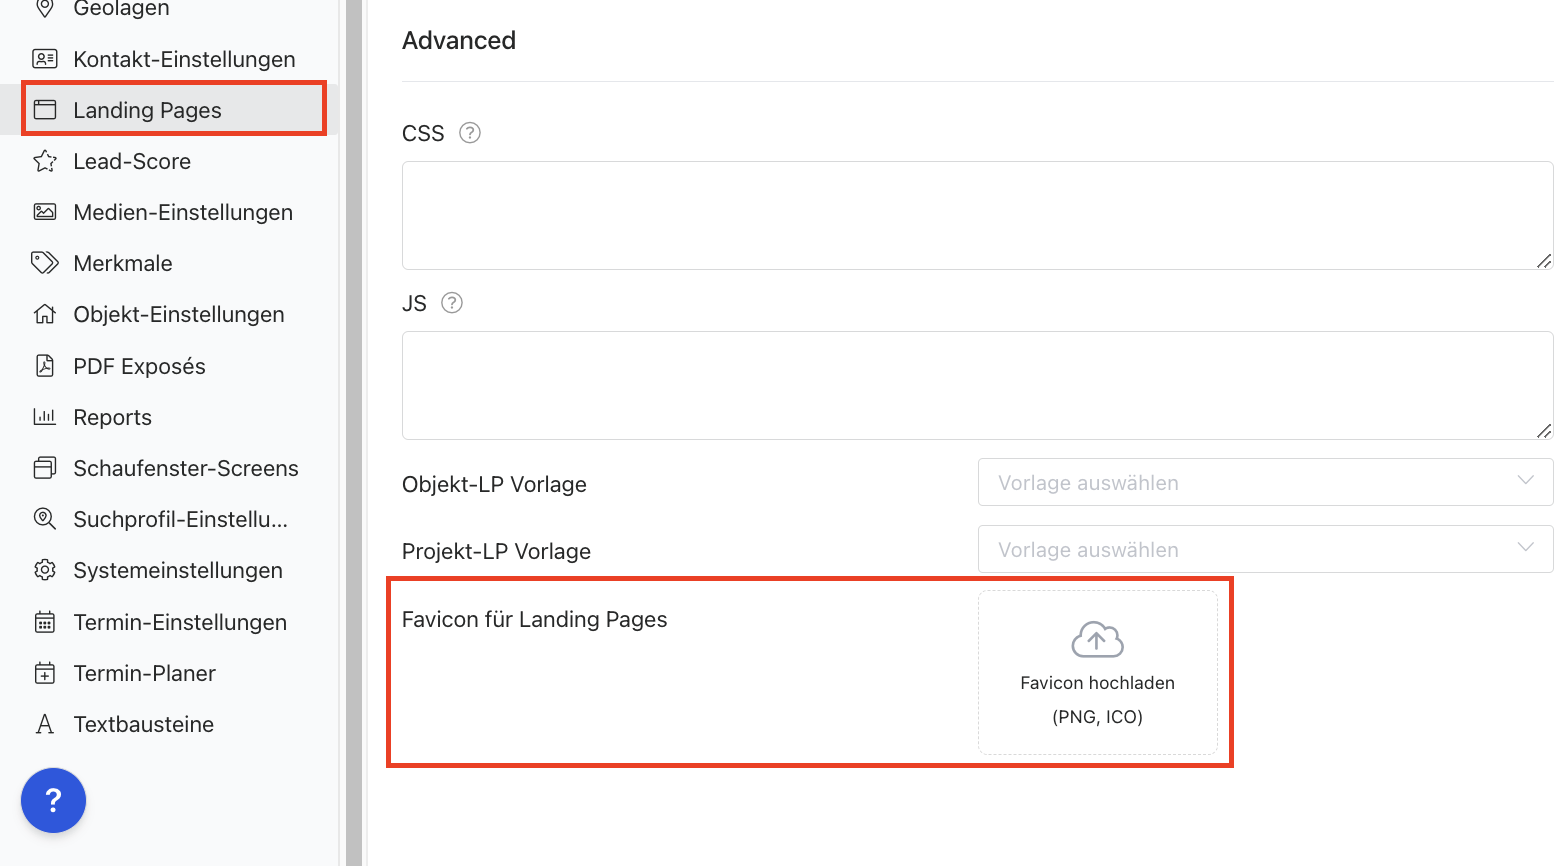Viewport: 1568px width, 866px height.
Task: Expand Projekt-LP Vorlage chevron arrow
Action: pos(1525,547)
